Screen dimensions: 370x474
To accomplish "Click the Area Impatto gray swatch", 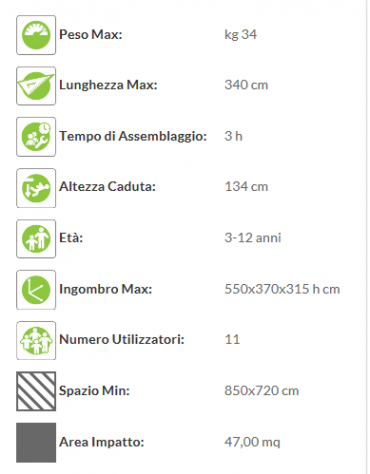I will tap(36, 443).
